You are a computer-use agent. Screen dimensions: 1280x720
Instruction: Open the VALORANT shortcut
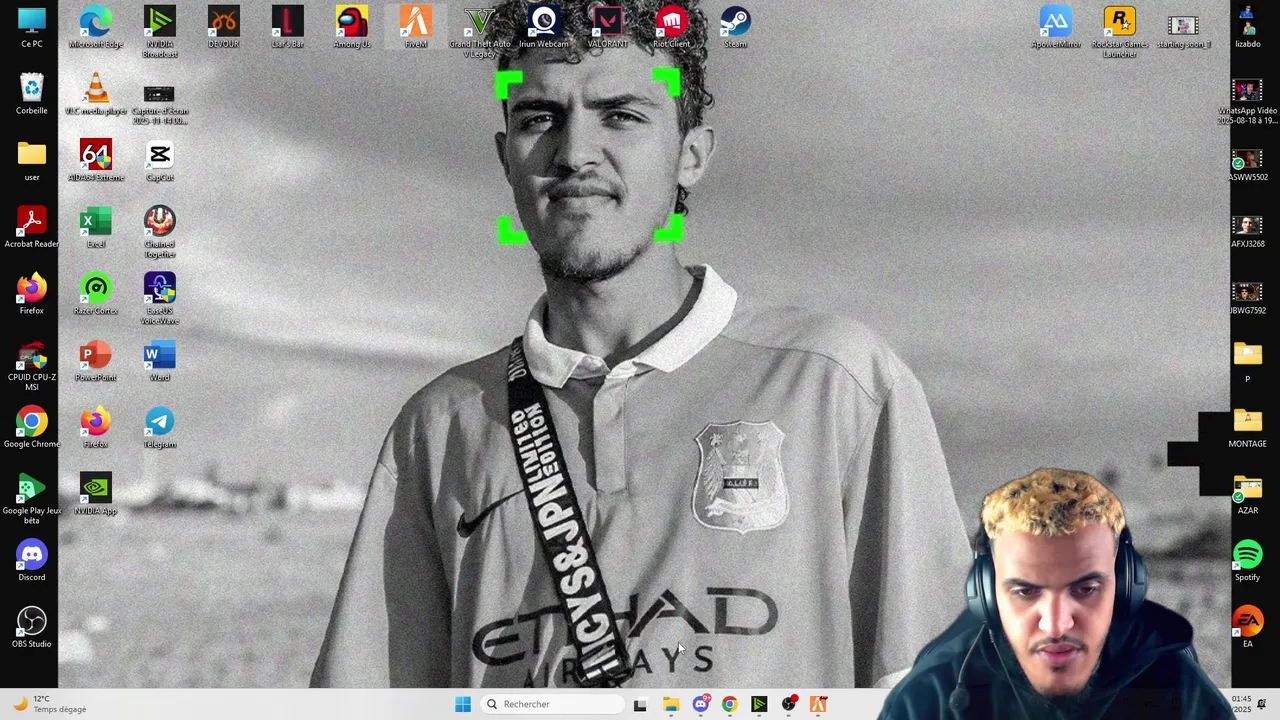(607, 27)
